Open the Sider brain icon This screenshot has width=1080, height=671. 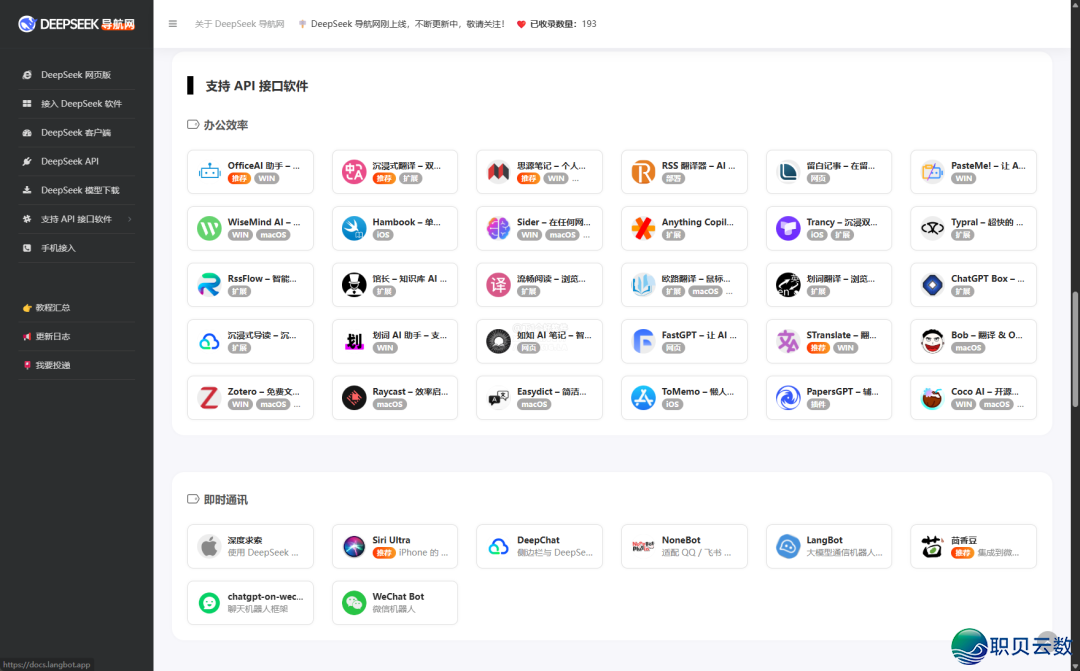tap(499, 228)
